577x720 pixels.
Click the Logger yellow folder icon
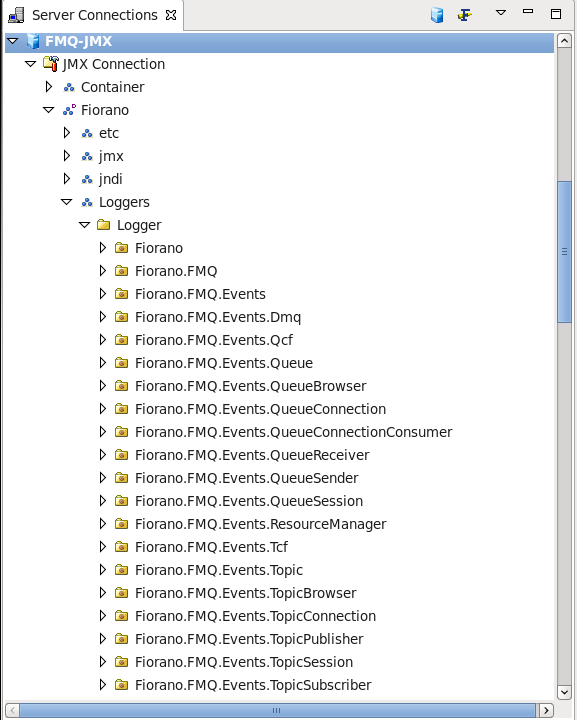click(104, 225)
